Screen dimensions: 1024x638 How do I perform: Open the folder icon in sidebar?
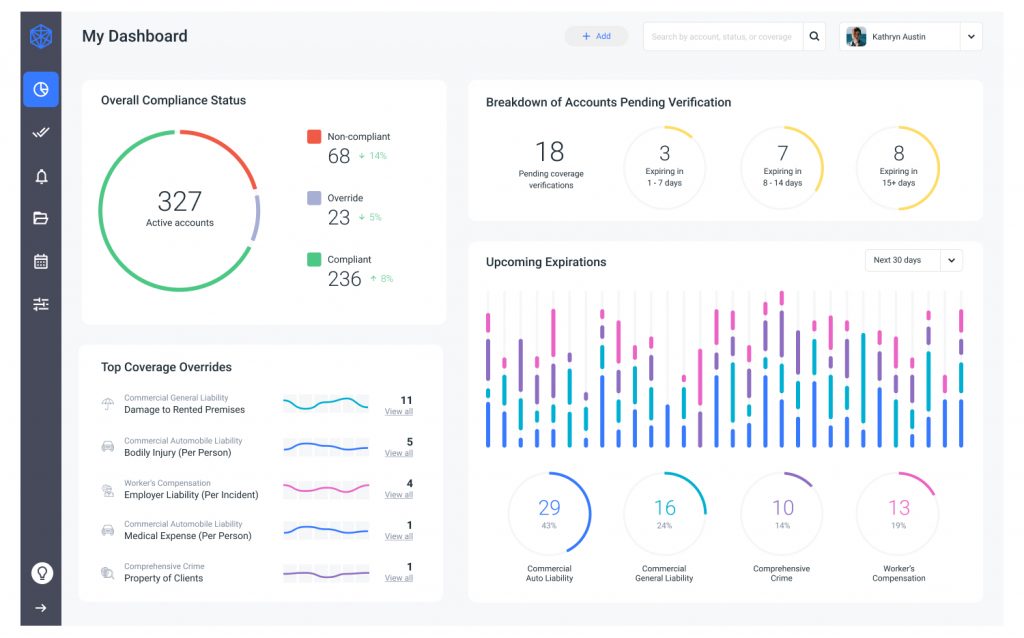pos(41,218)
